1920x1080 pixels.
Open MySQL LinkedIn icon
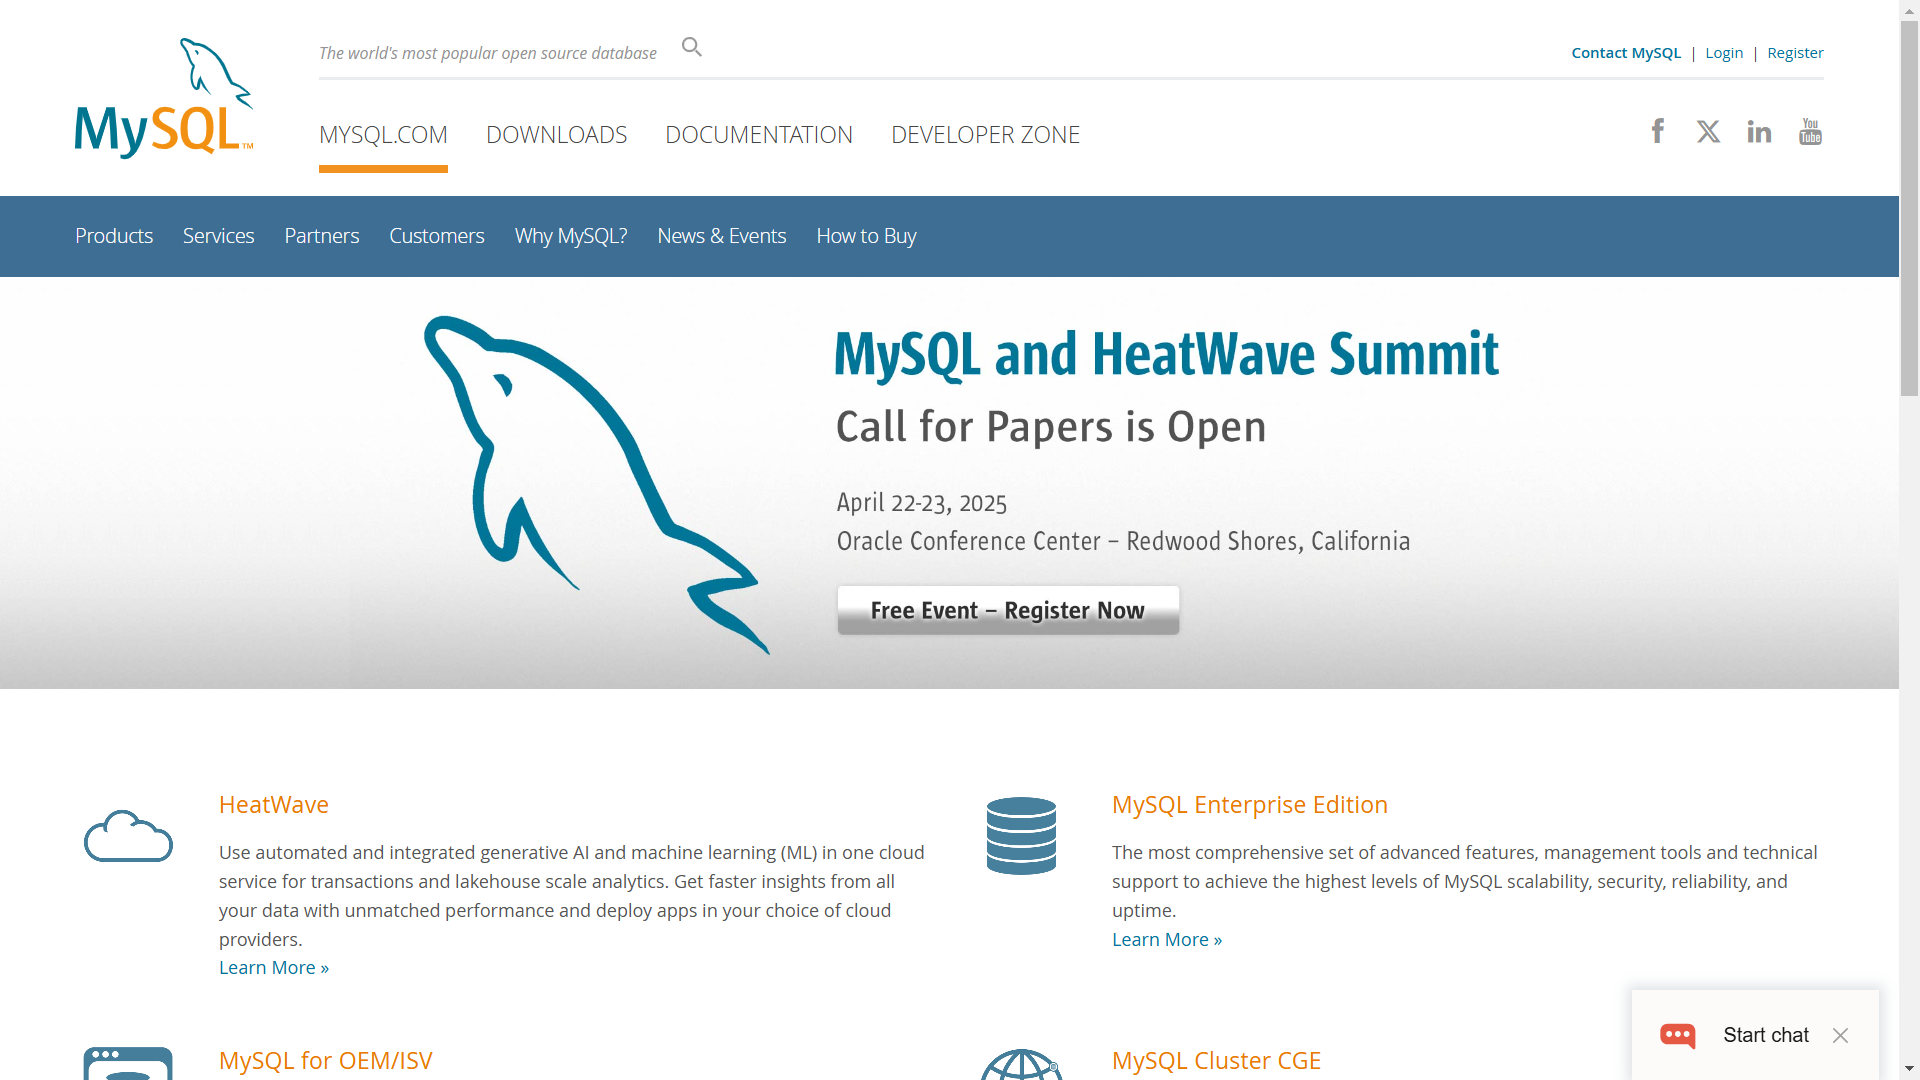(1759, 131)
